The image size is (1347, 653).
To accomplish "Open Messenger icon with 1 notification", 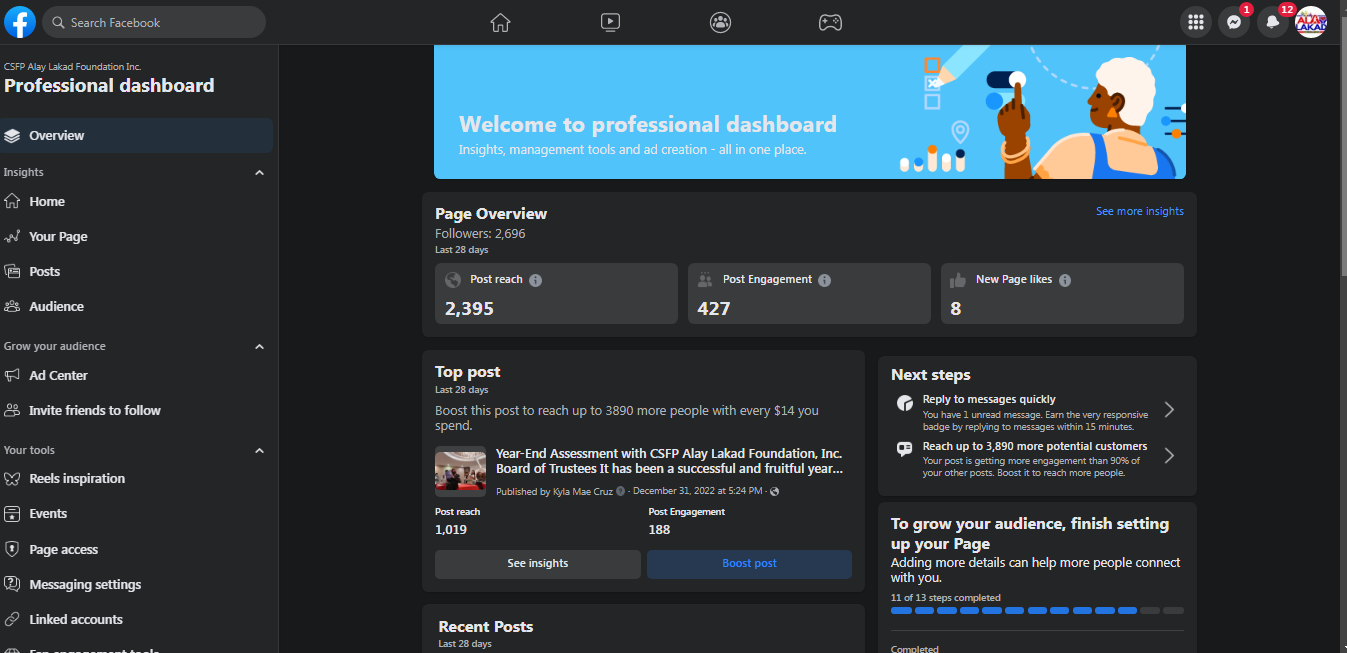I will (x=1234, y=22).
